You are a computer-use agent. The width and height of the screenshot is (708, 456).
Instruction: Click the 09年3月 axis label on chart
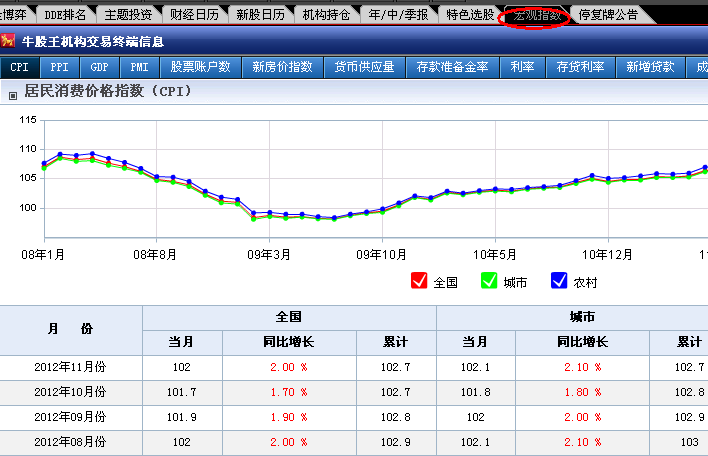click(269, 255)
